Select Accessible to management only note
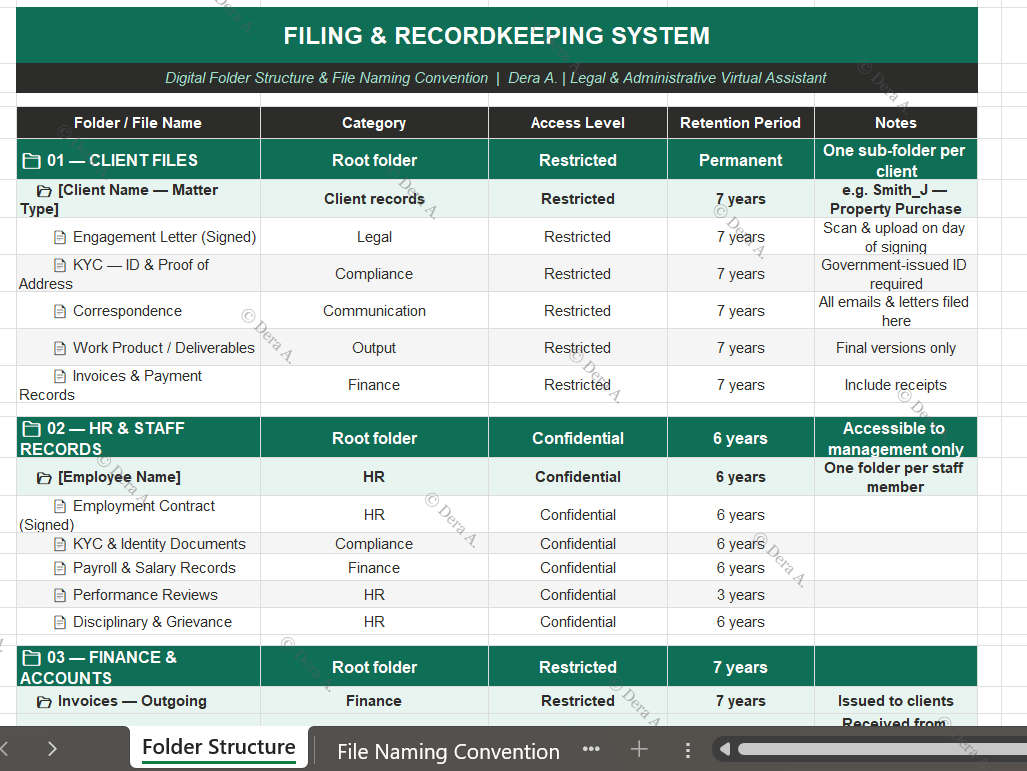This screenshot has height=771, width=1027. point(895,438)
